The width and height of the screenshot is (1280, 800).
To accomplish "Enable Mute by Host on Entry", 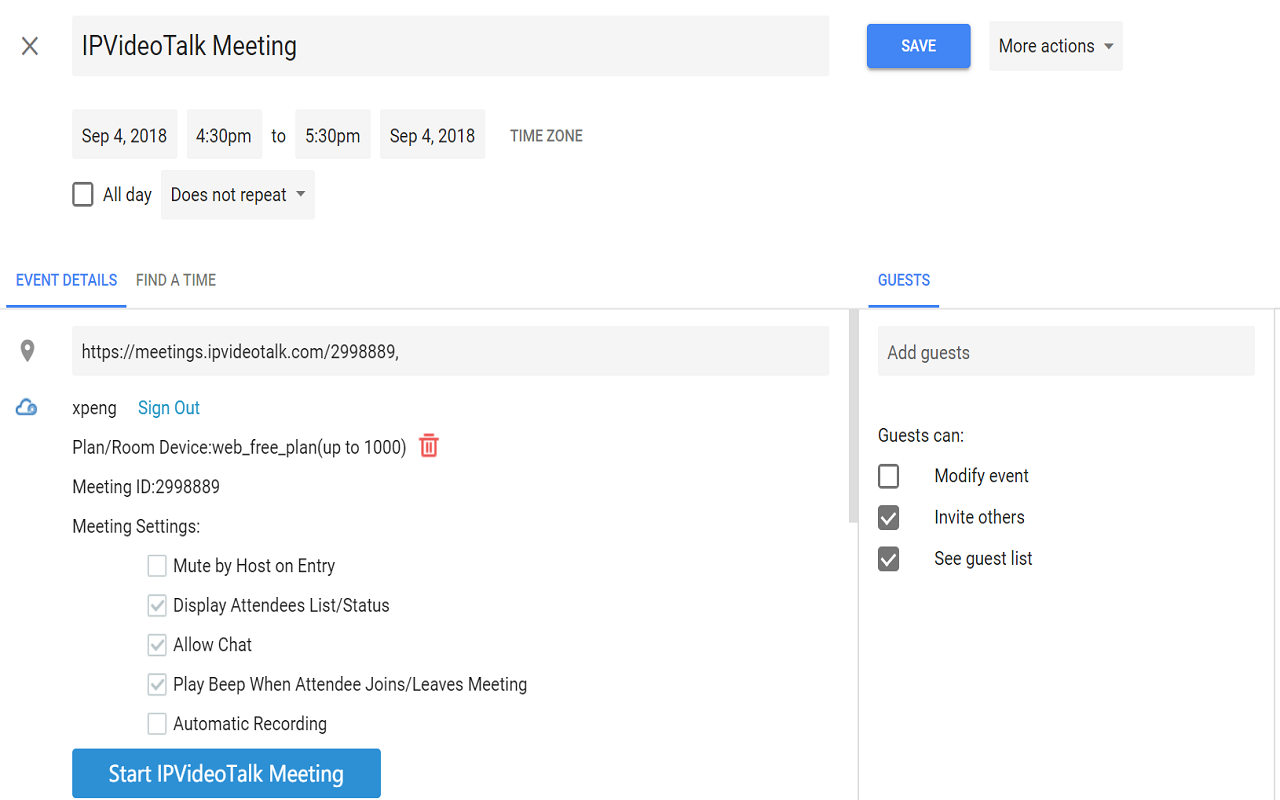I will 156,565.
